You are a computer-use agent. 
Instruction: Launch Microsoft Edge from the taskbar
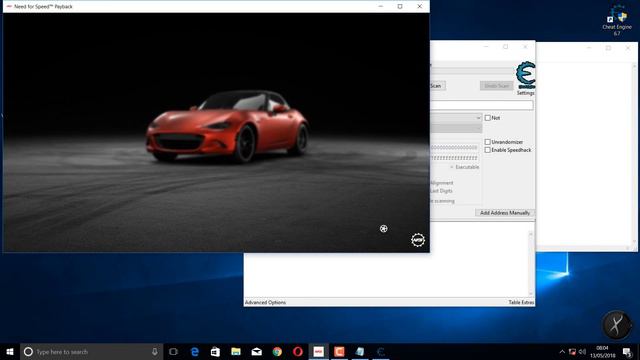click(x=195, y=351)
